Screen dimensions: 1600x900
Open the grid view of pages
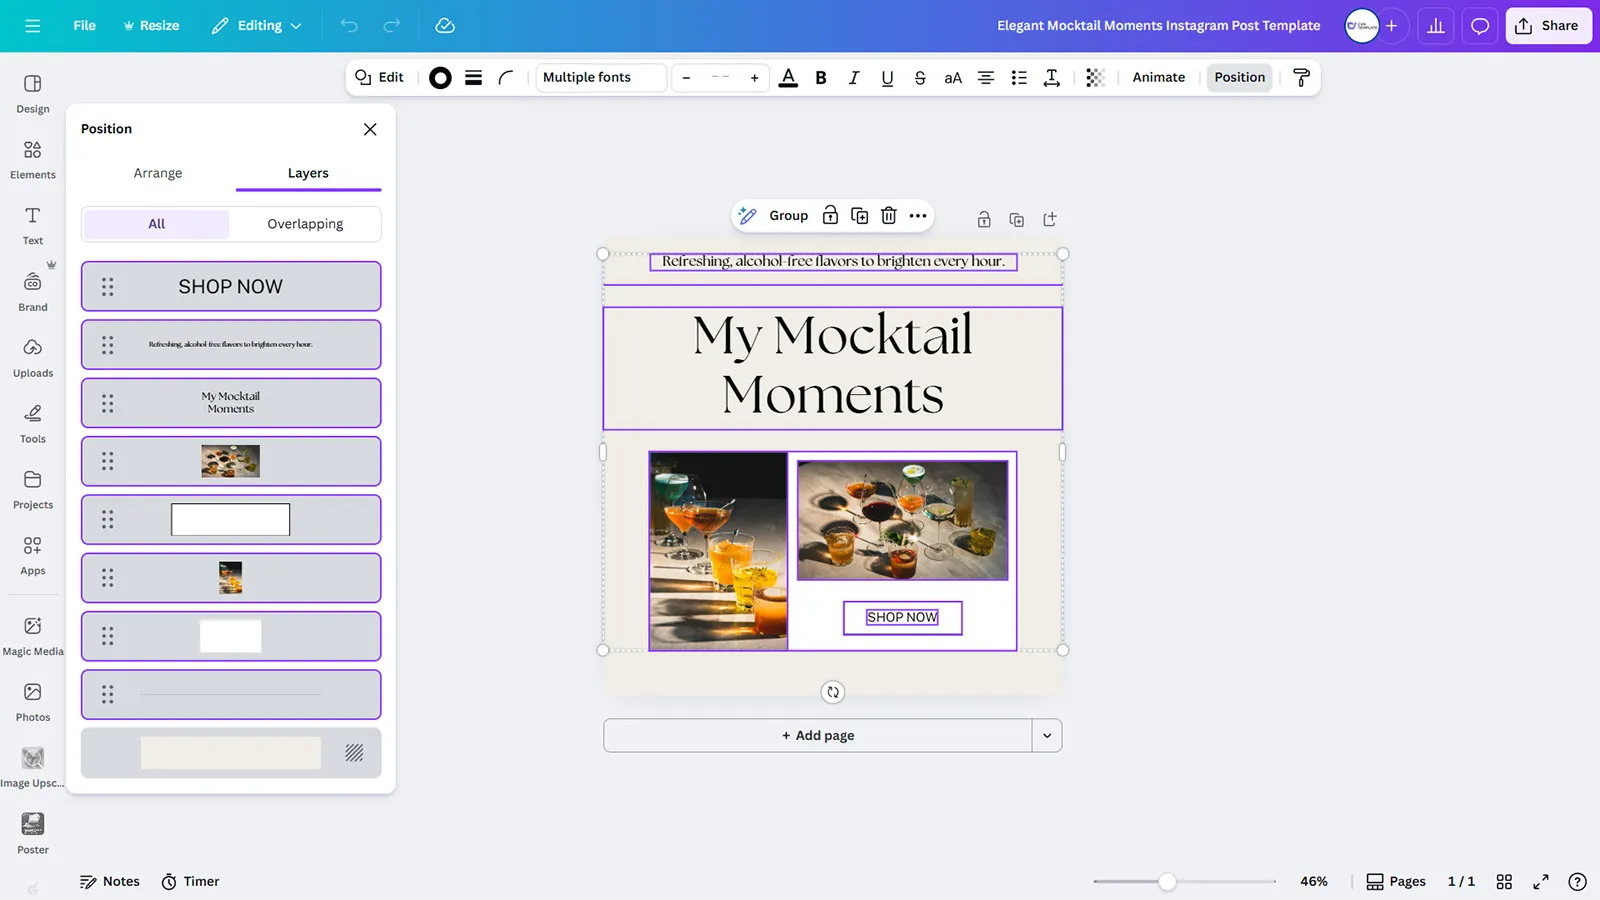pyautogui.click(x=1504, y=881)
